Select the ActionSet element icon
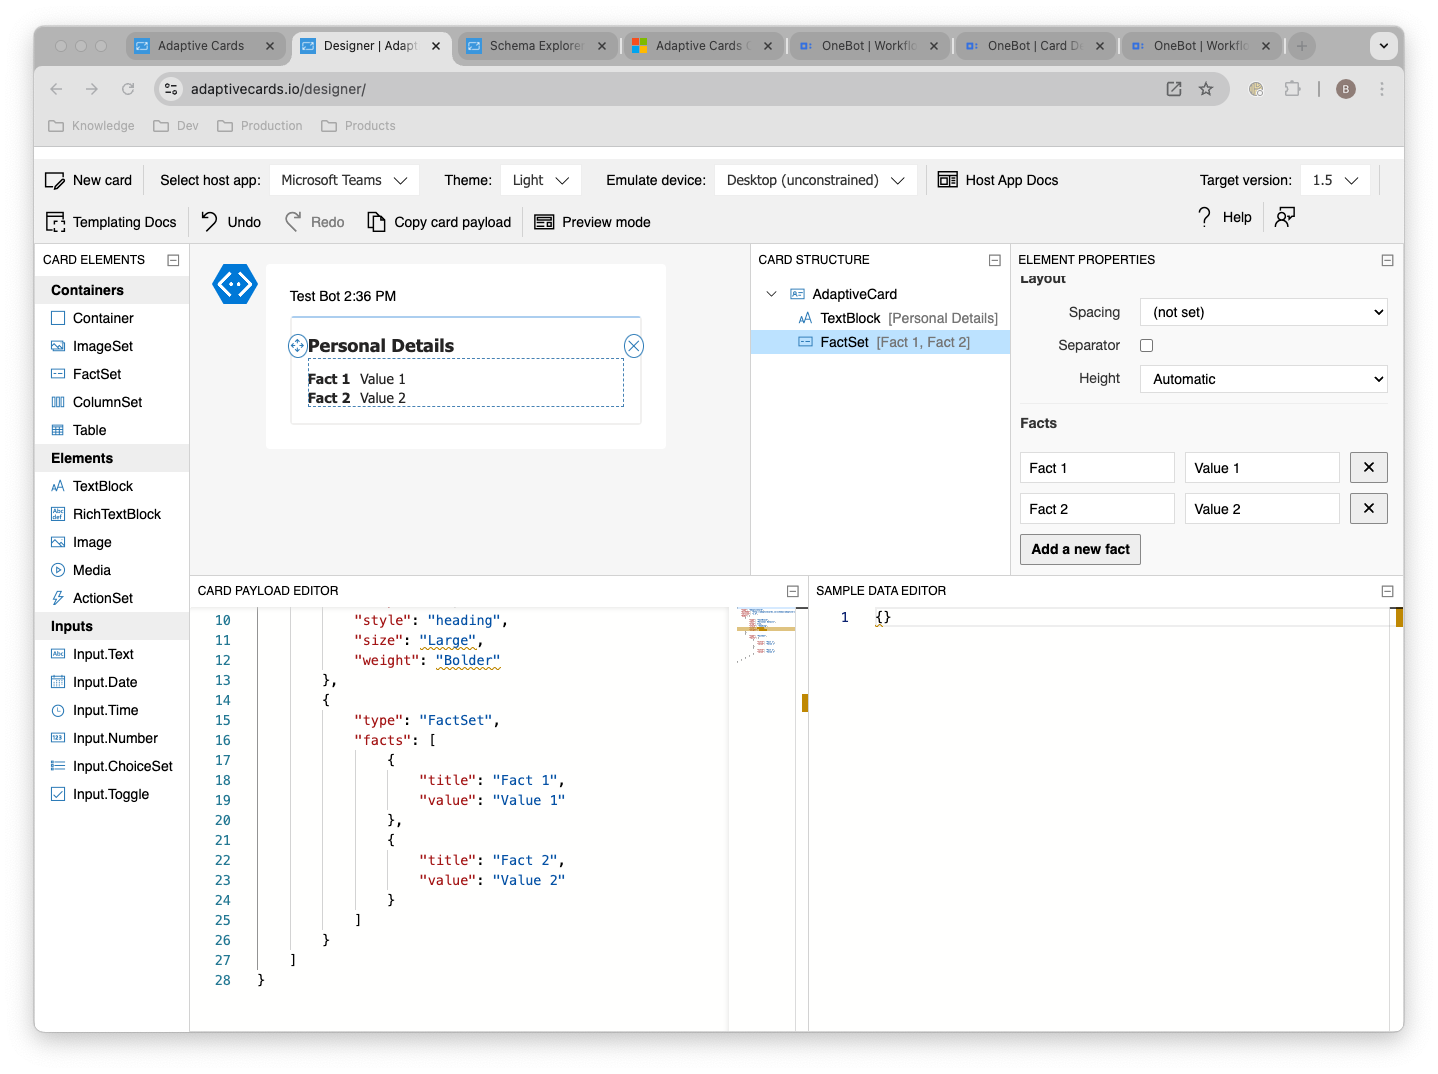This screenshot has width=1438, height=1074. [58, 598]
